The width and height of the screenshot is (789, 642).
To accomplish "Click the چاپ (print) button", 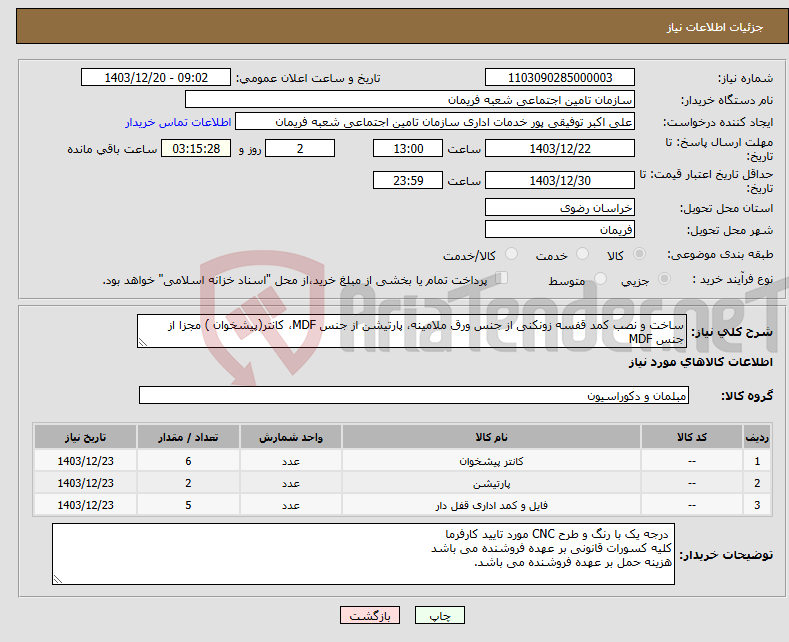I will tap(439, 615).
